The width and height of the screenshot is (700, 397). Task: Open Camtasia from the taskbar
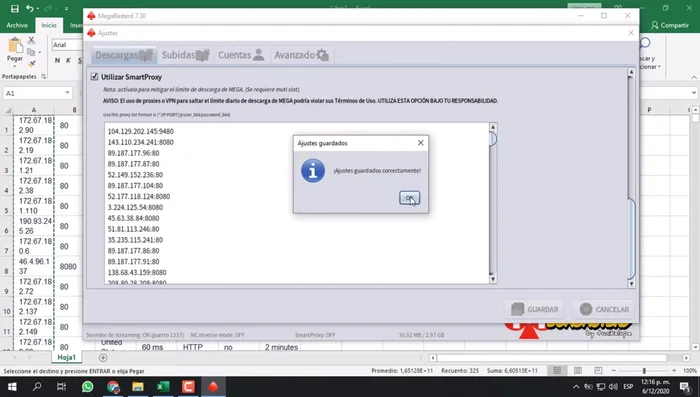pos(188,387)
